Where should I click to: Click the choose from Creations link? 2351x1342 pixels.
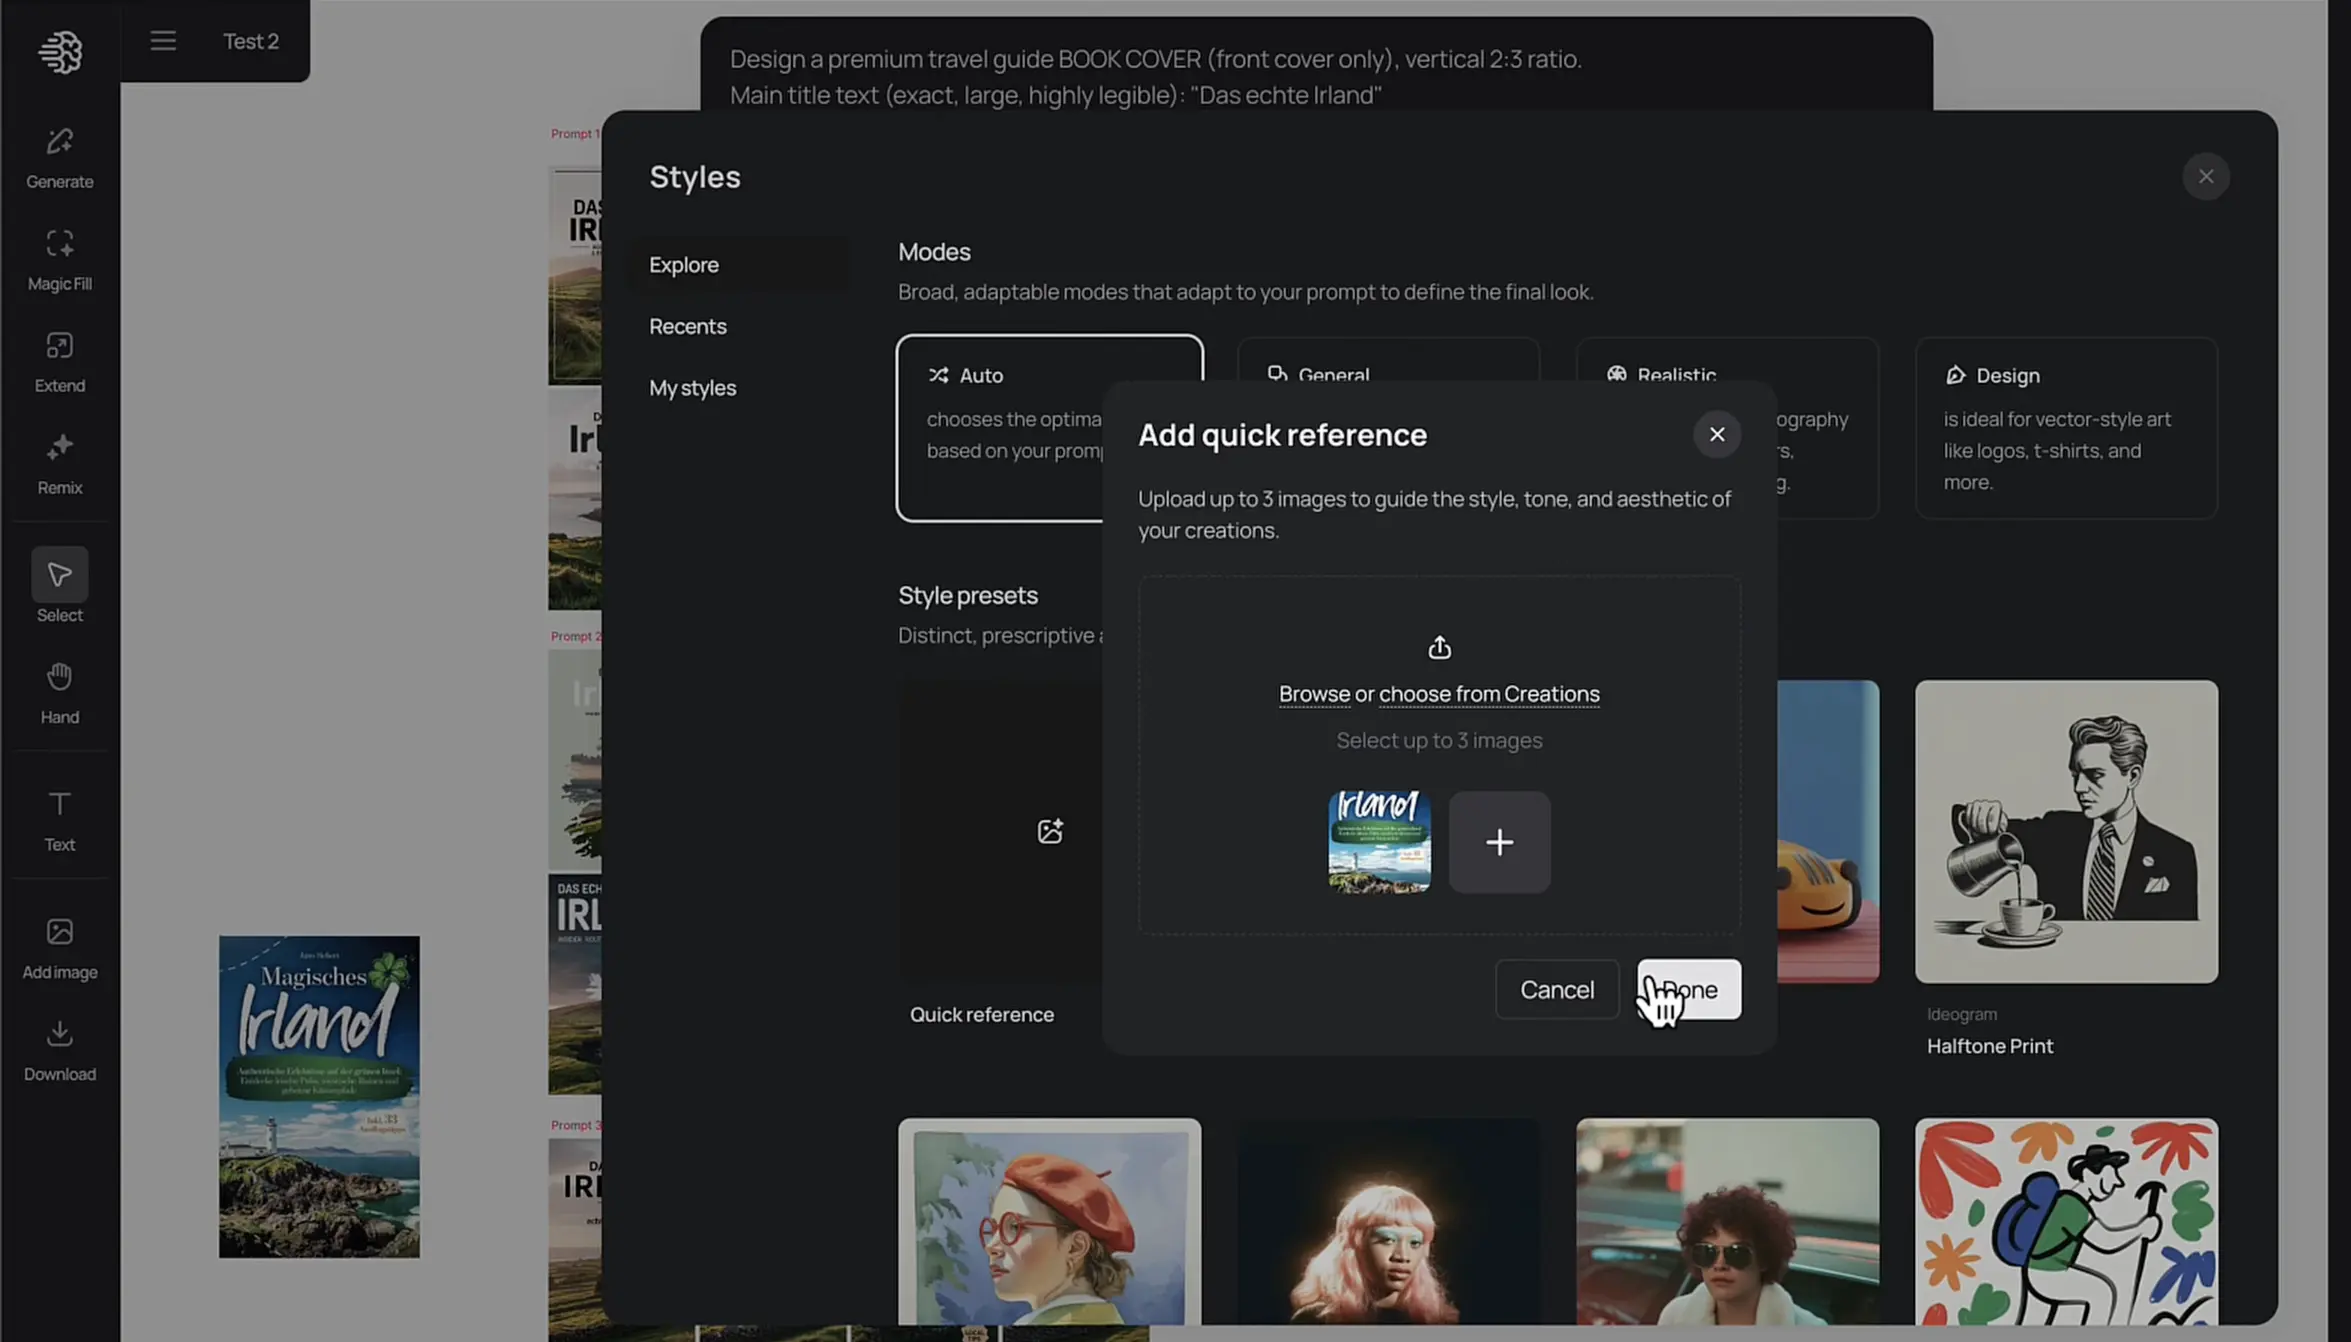(x=1489, y=694)
